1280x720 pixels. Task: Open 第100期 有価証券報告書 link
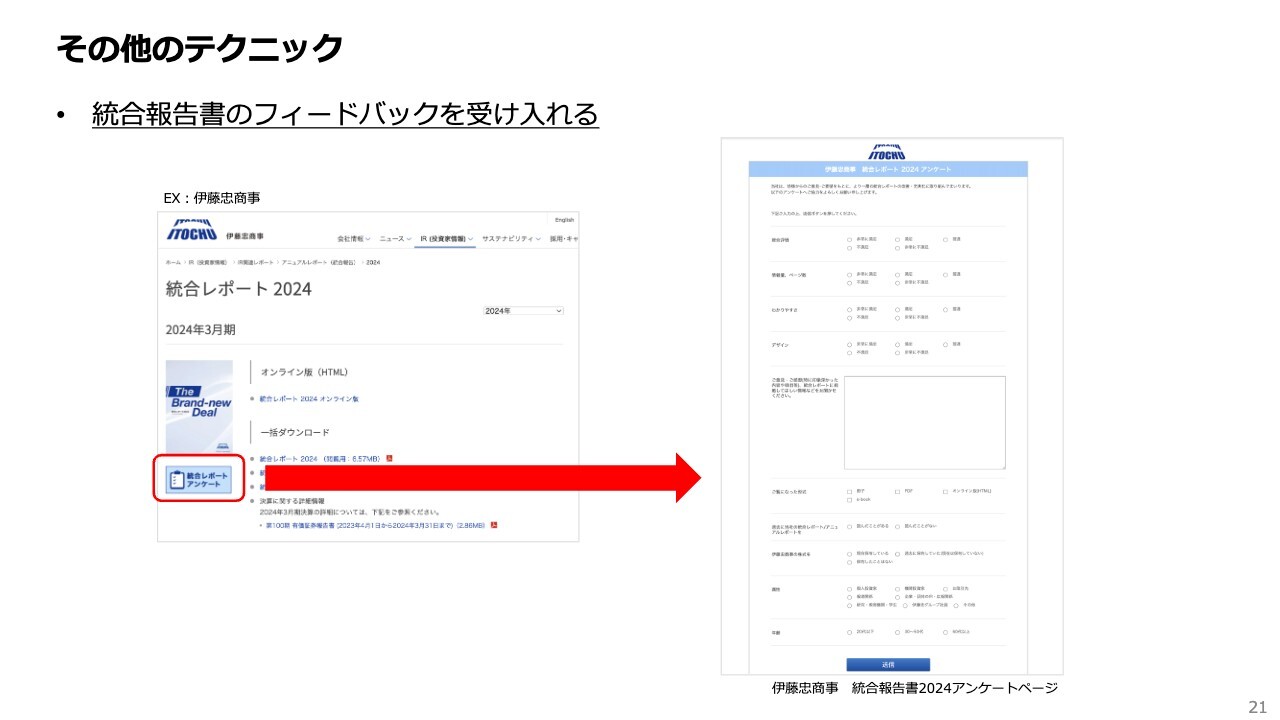click(x=375, y=525)
